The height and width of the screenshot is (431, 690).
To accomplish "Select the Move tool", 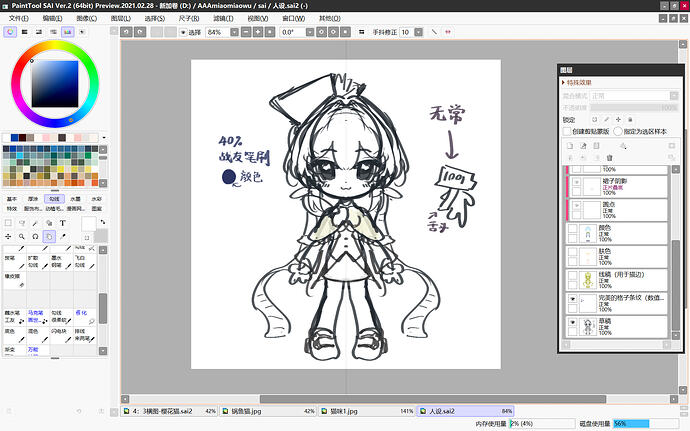I will [x=8, y=236].
